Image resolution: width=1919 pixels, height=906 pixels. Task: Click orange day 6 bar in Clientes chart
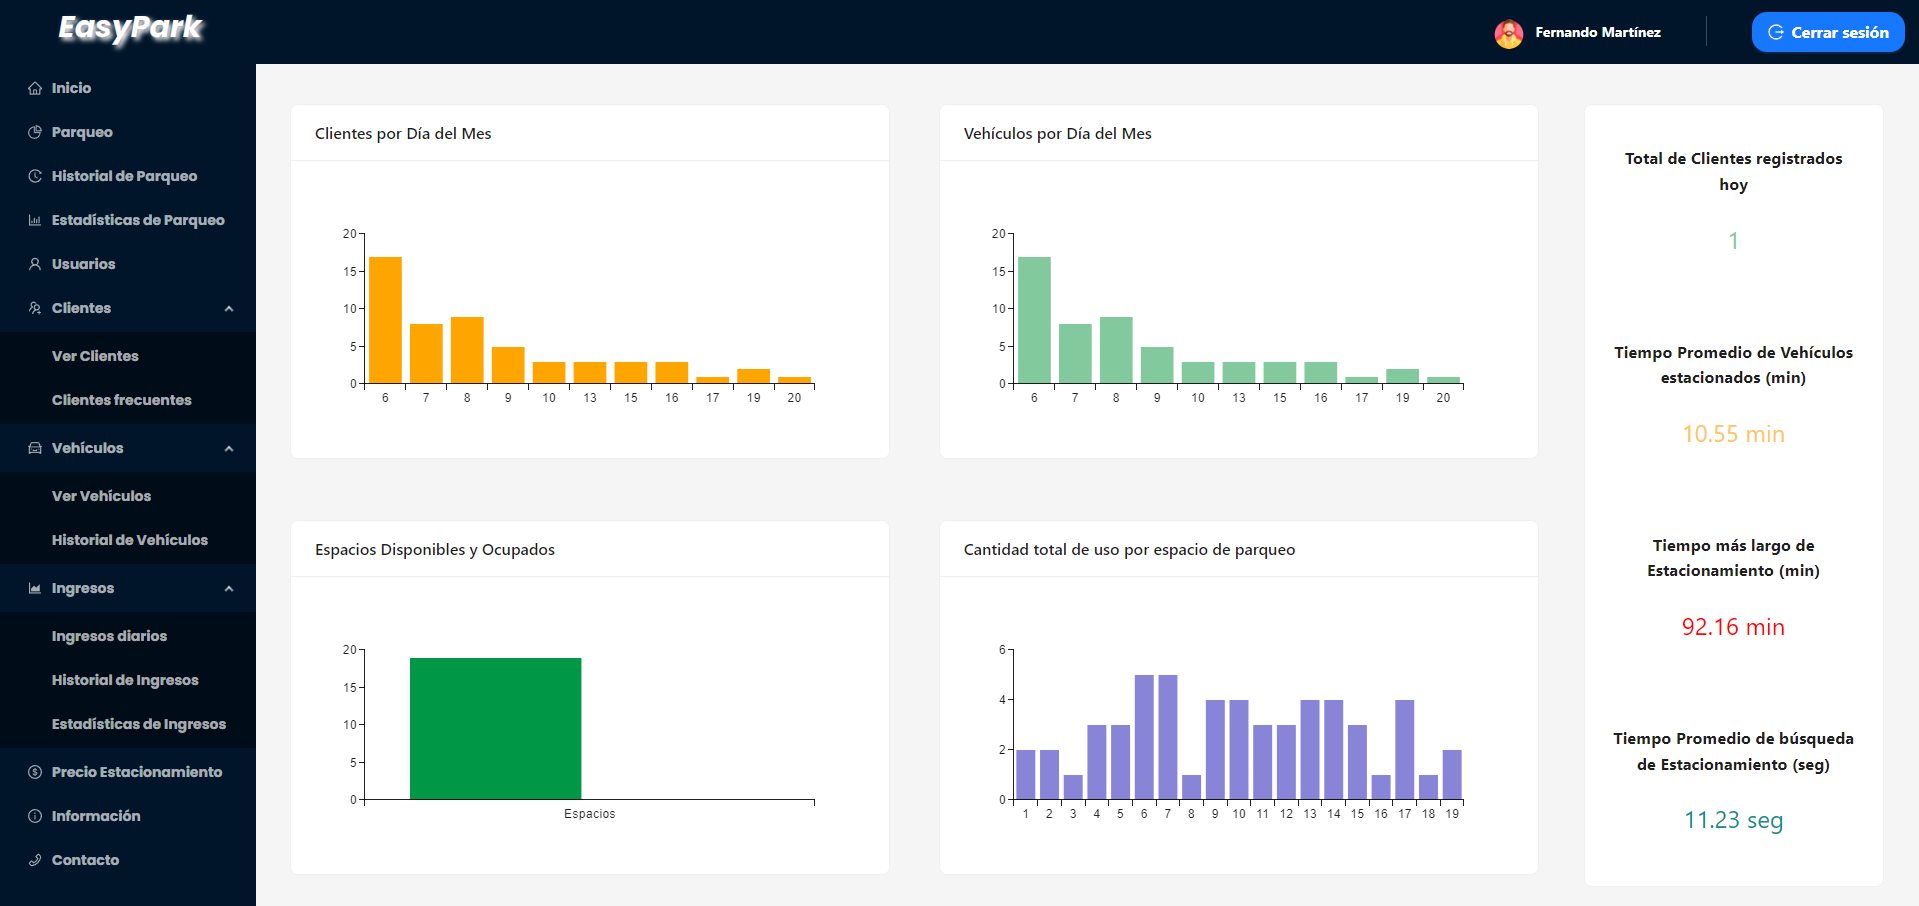(385, 320)
